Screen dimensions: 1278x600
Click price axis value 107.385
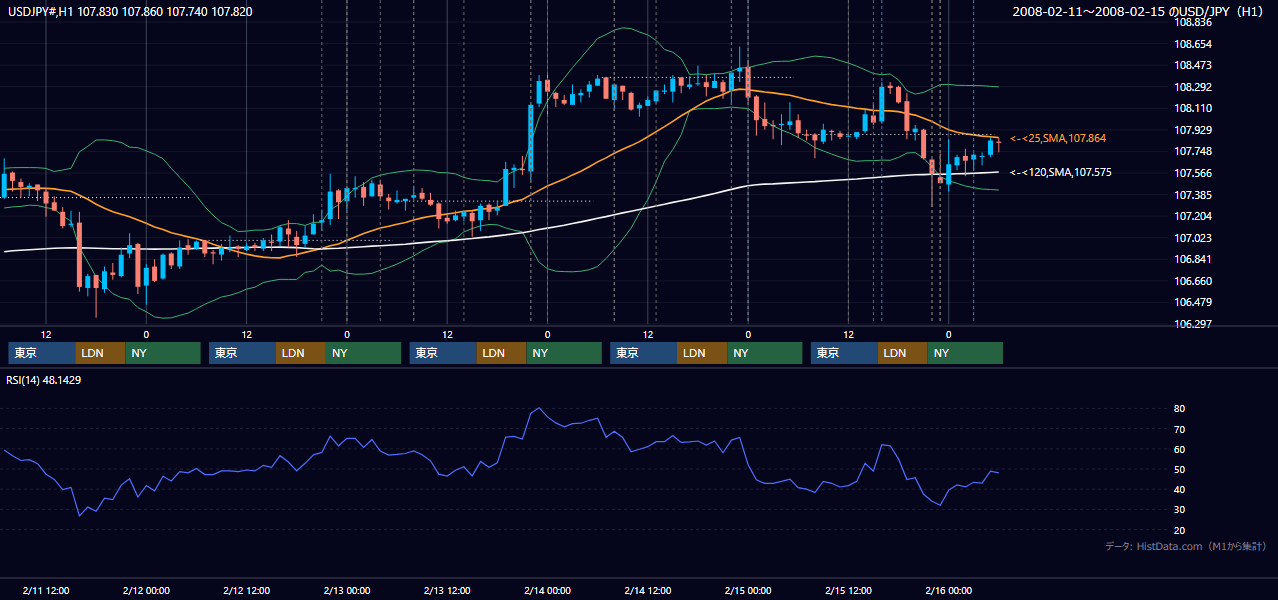(1194, 194)
